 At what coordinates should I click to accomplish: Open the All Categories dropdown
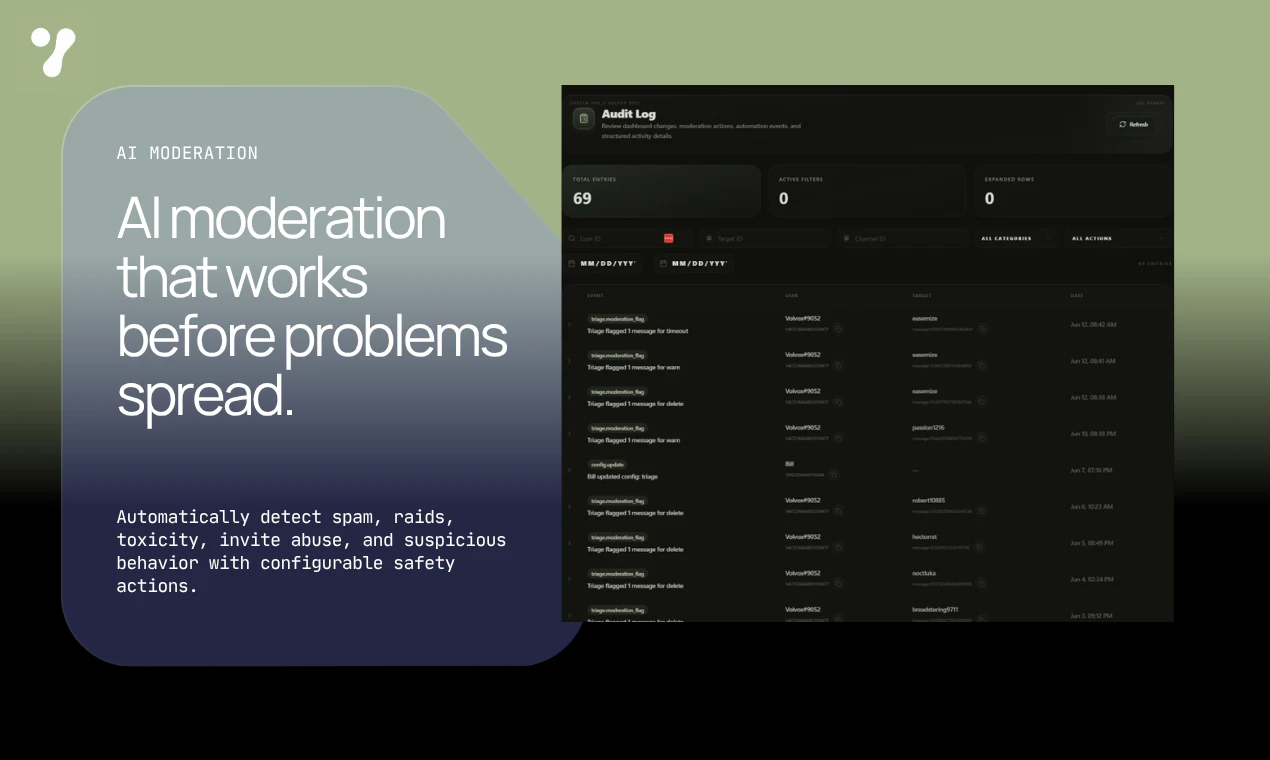(1015, 239)
